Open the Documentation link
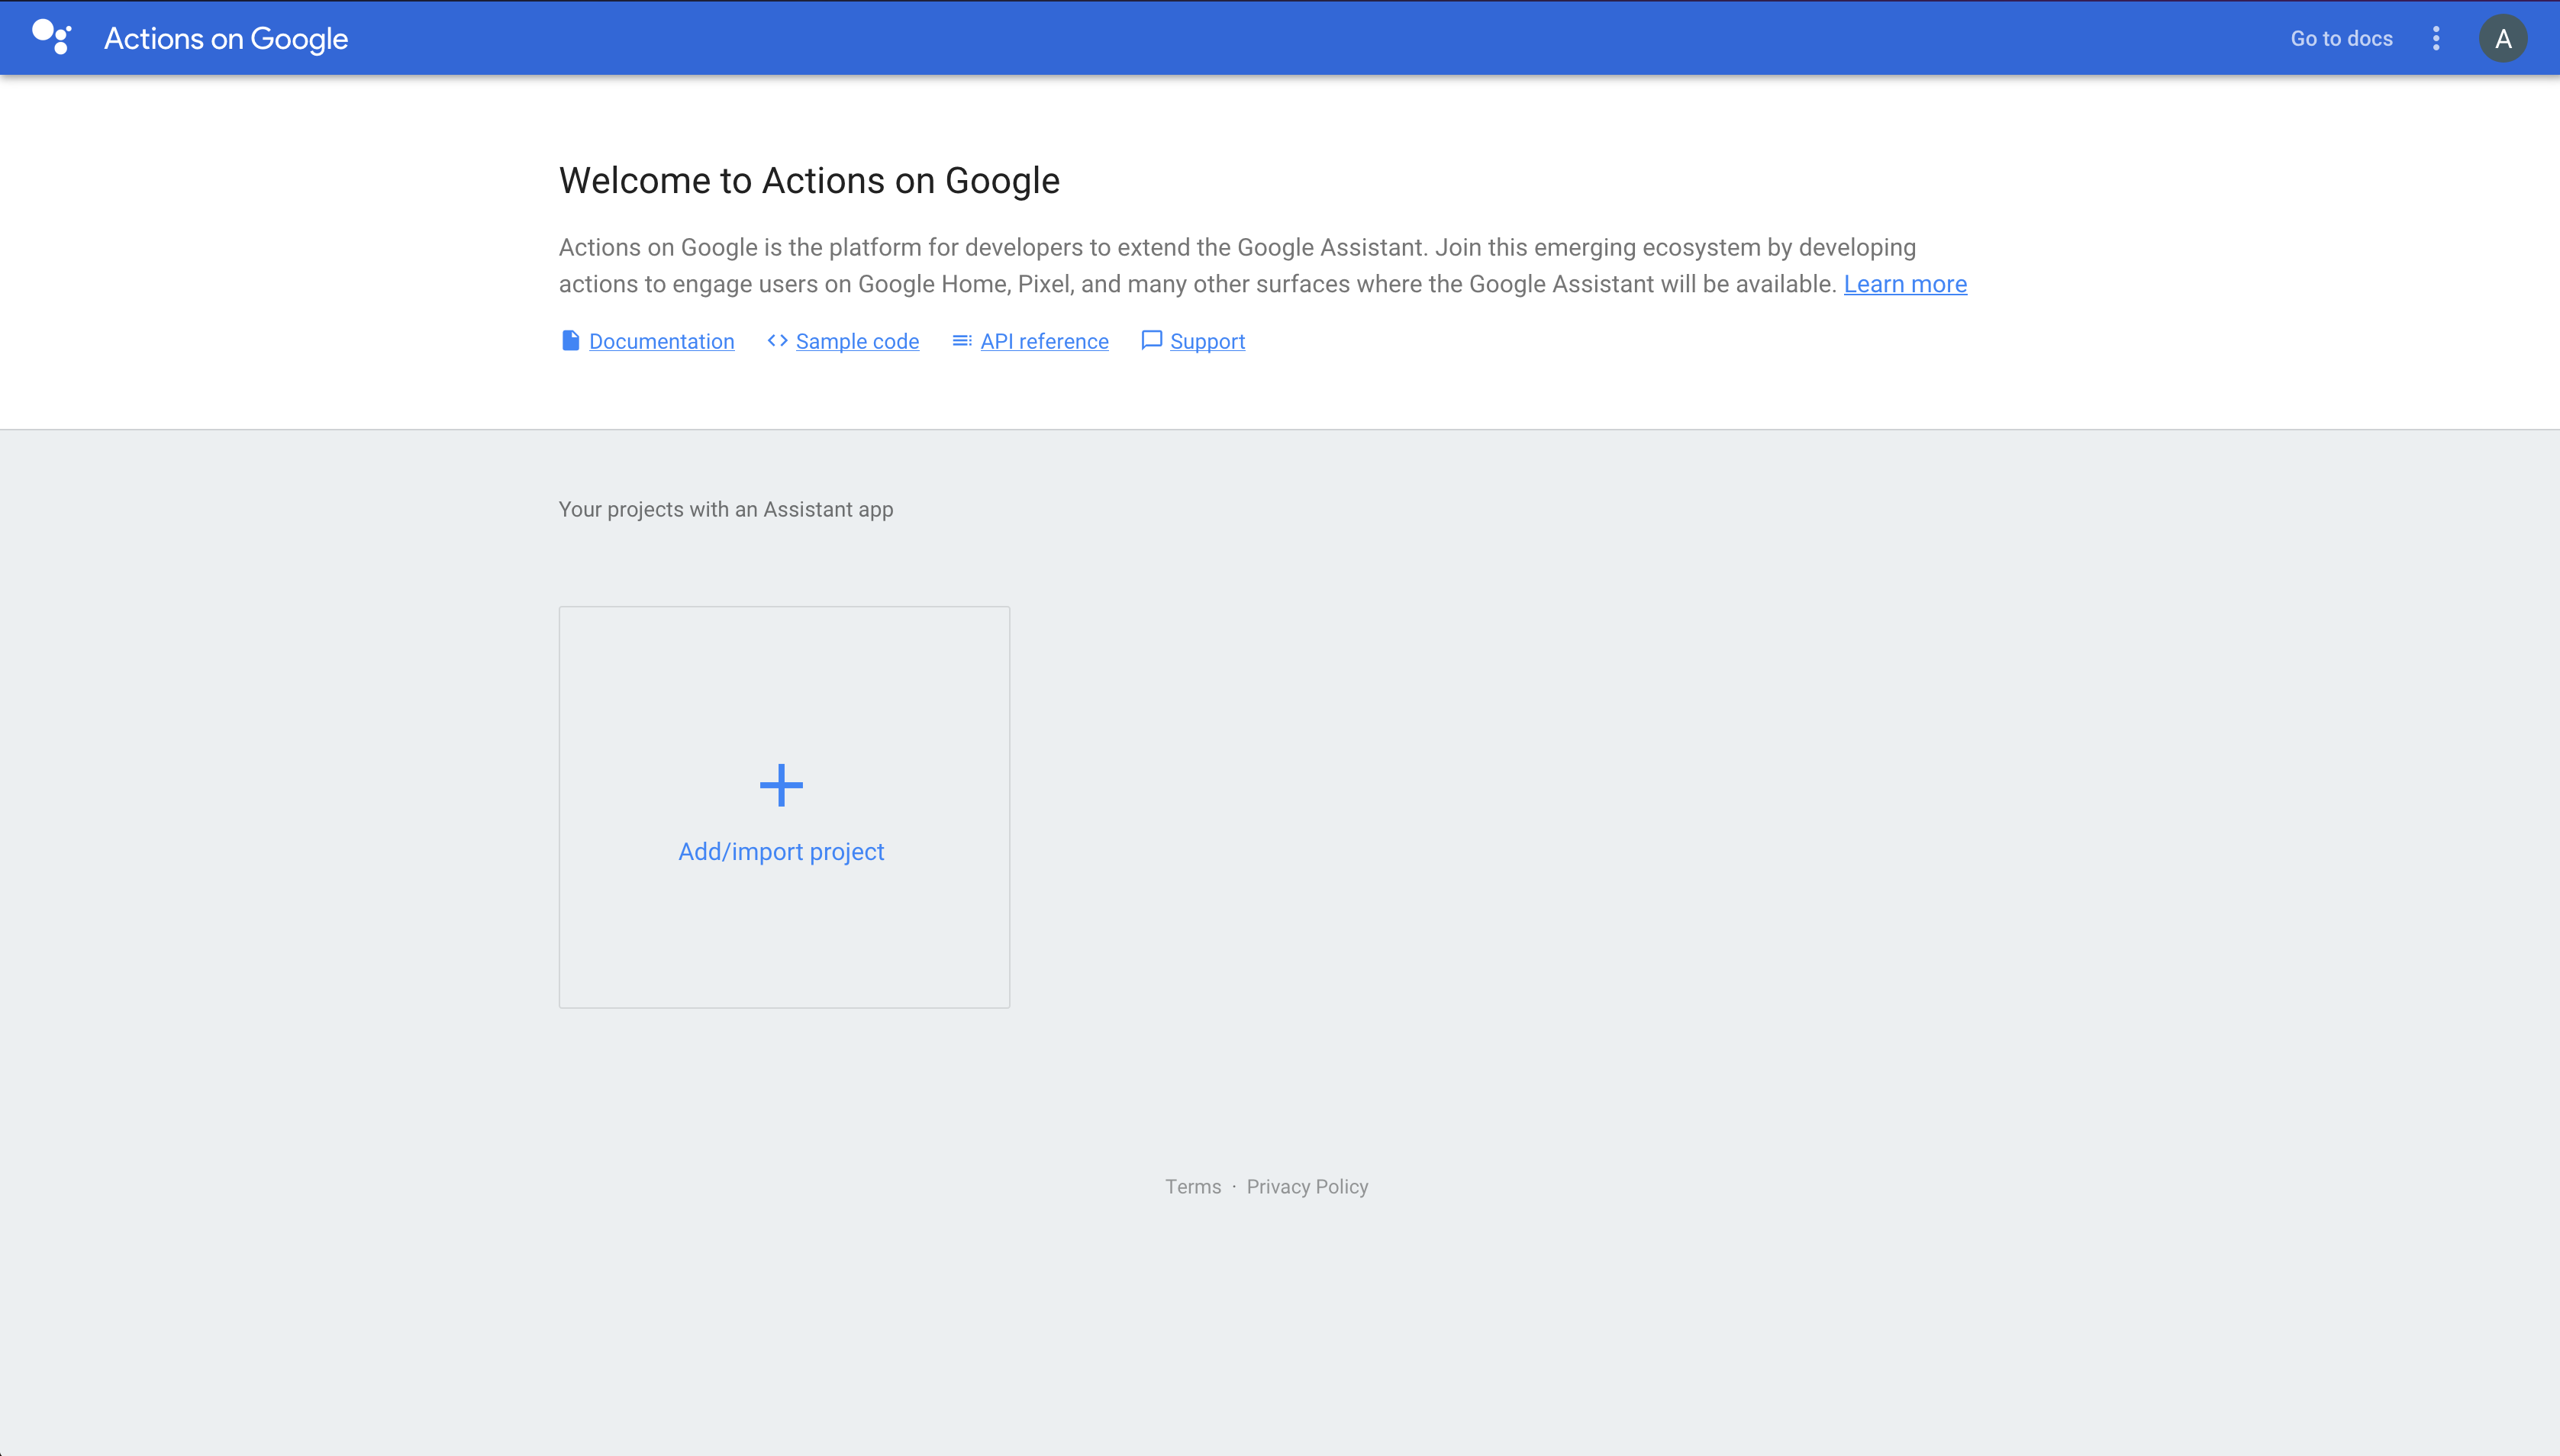2560x1456 pixels. [661, 342]
